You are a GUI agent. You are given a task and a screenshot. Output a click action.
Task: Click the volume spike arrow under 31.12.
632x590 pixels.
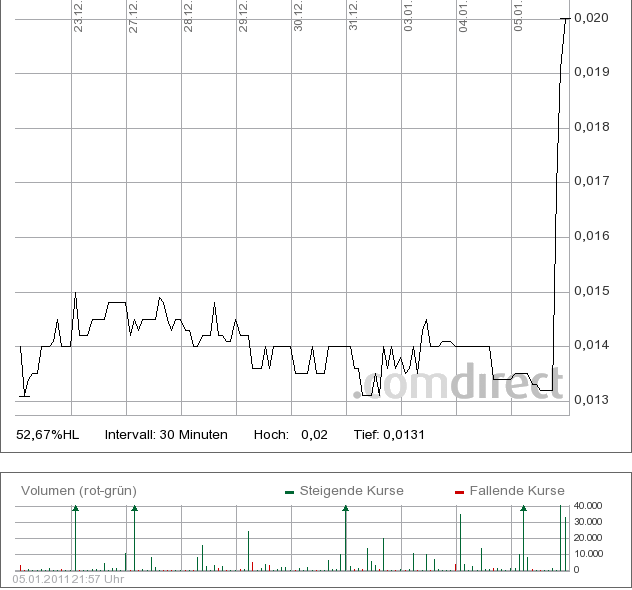pyautogui.click(x=345, y=509)
